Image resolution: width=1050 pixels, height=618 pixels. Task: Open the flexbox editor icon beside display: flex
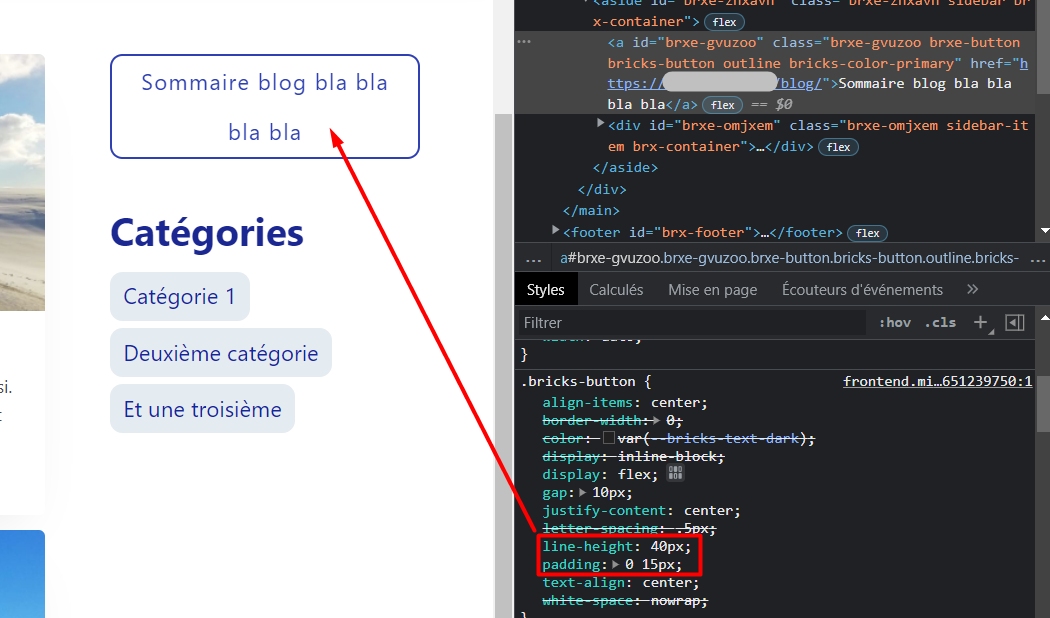[x=675, y=473]
